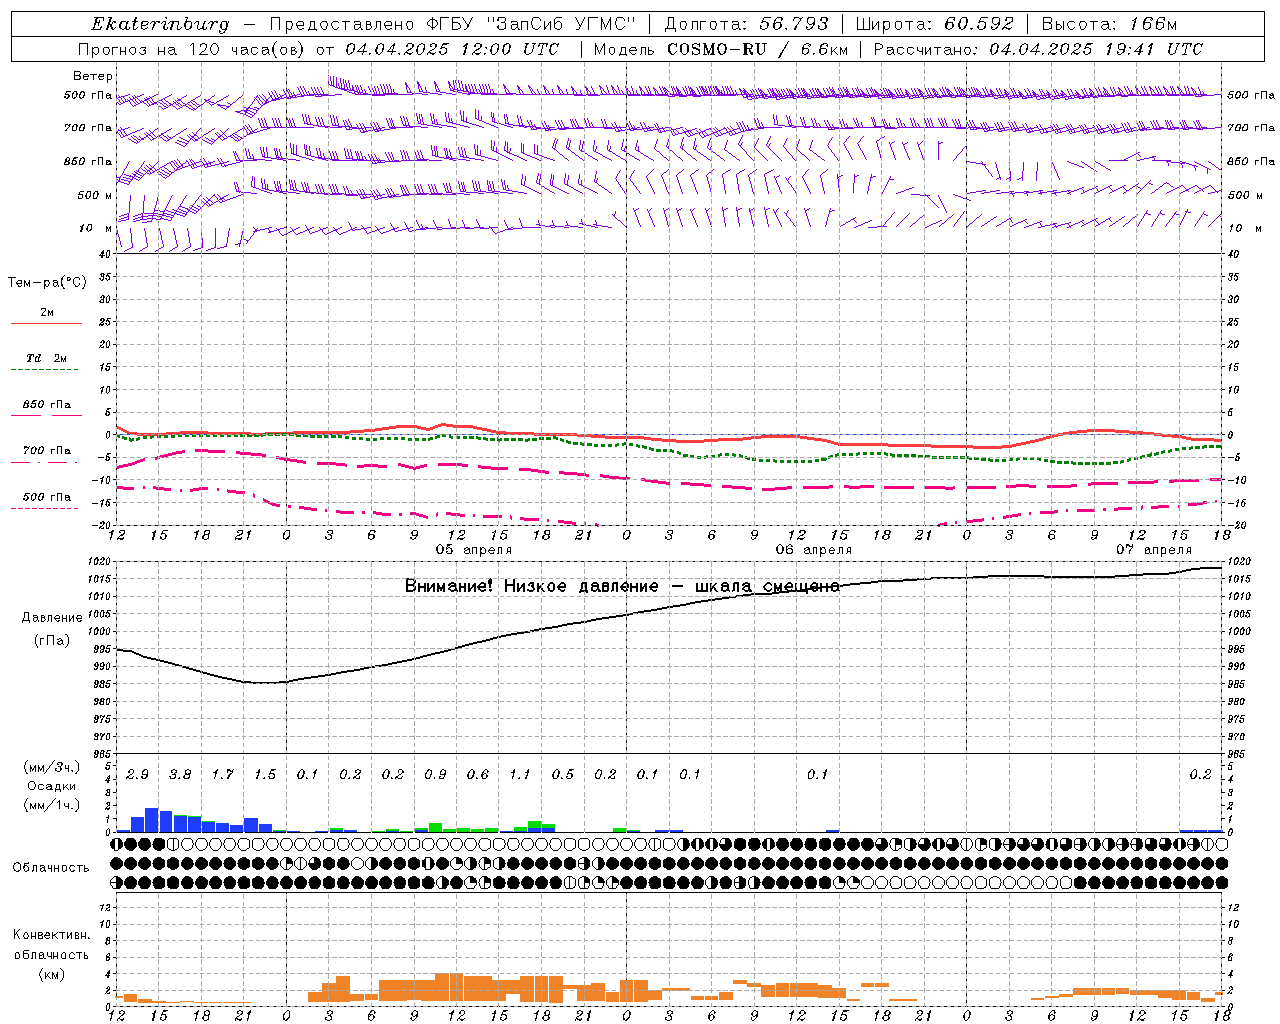Click the 'Высота: 166м' header field
The image size is (1280, 1024).
click(1109, 24)
